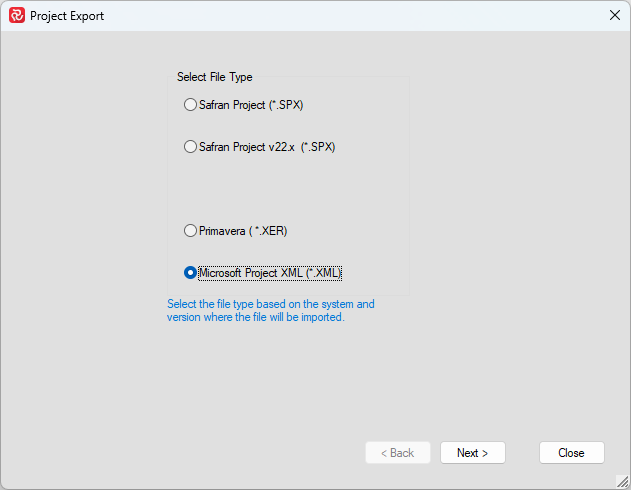The image size is (631, 490).
Task: Proceed with the Next > button
Action: [472, 453]
